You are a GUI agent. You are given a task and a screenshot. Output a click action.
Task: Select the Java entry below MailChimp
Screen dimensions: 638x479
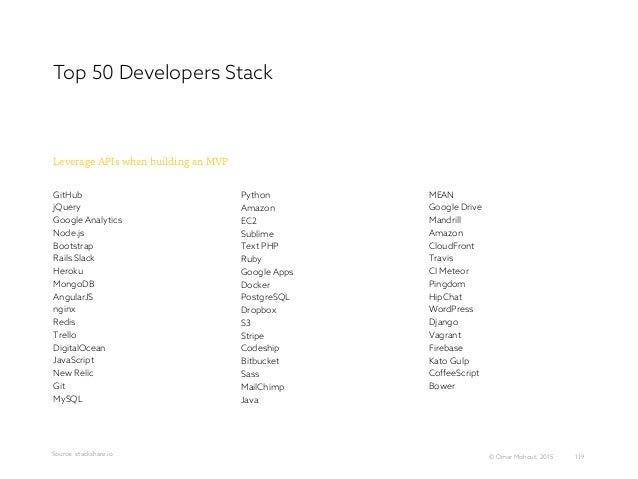[250, 400]
